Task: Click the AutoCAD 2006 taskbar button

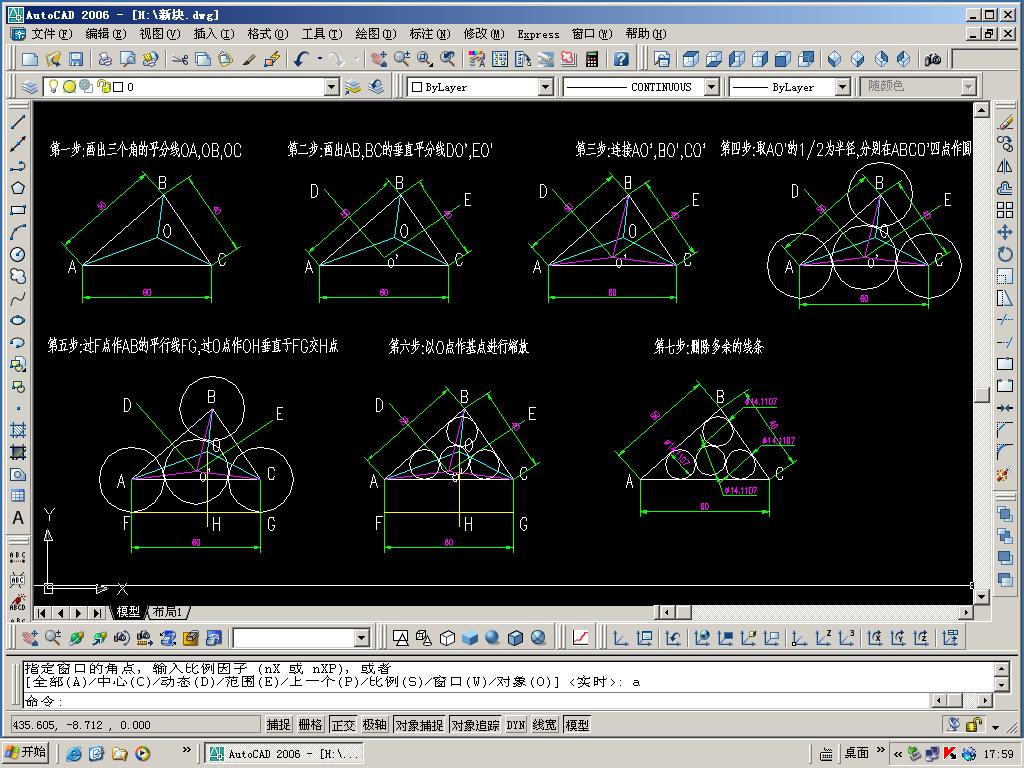Action: 283,754
